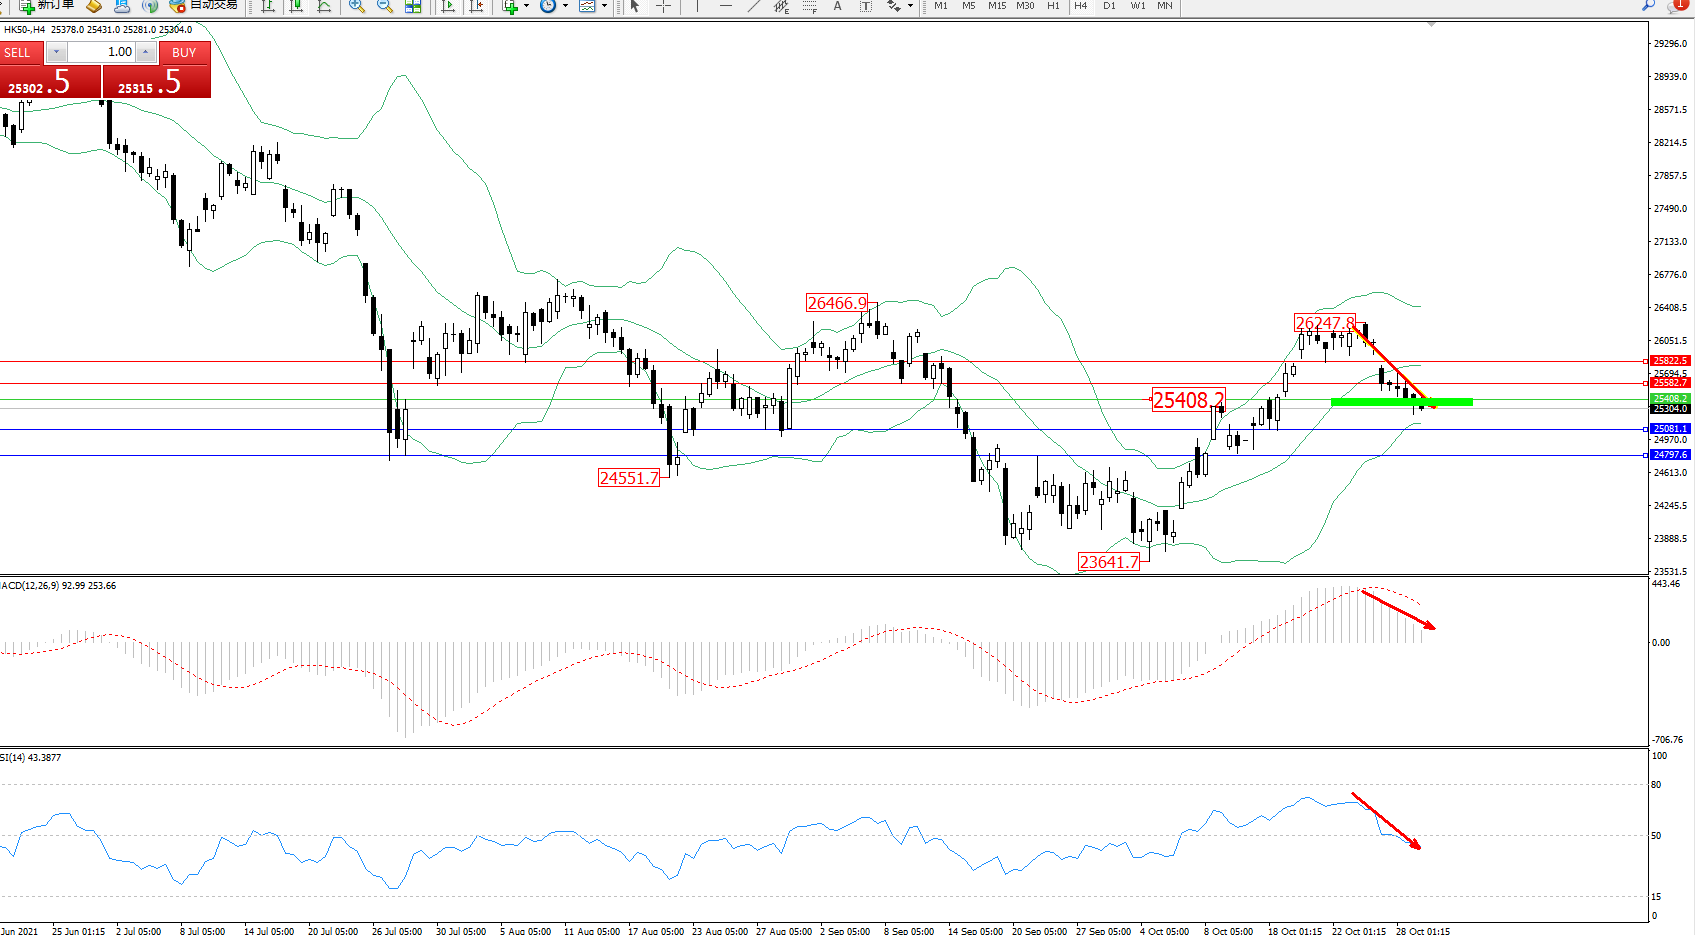Expand the periodicity clock dropdown arrow
Image resolution: width=1695 pixels, height=935 pixels.
(x=565, y=6)
